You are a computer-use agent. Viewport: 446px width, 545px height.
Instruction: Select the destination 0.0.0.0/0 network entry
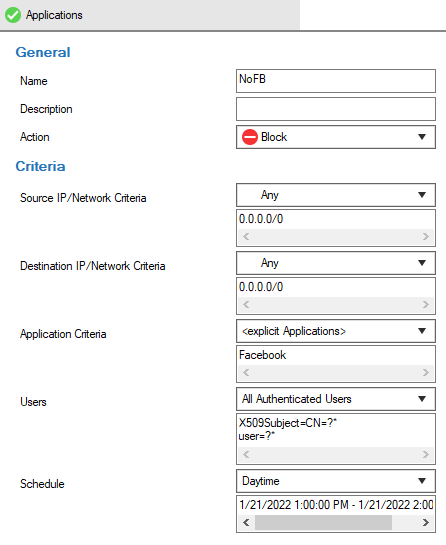coord(261,287)
